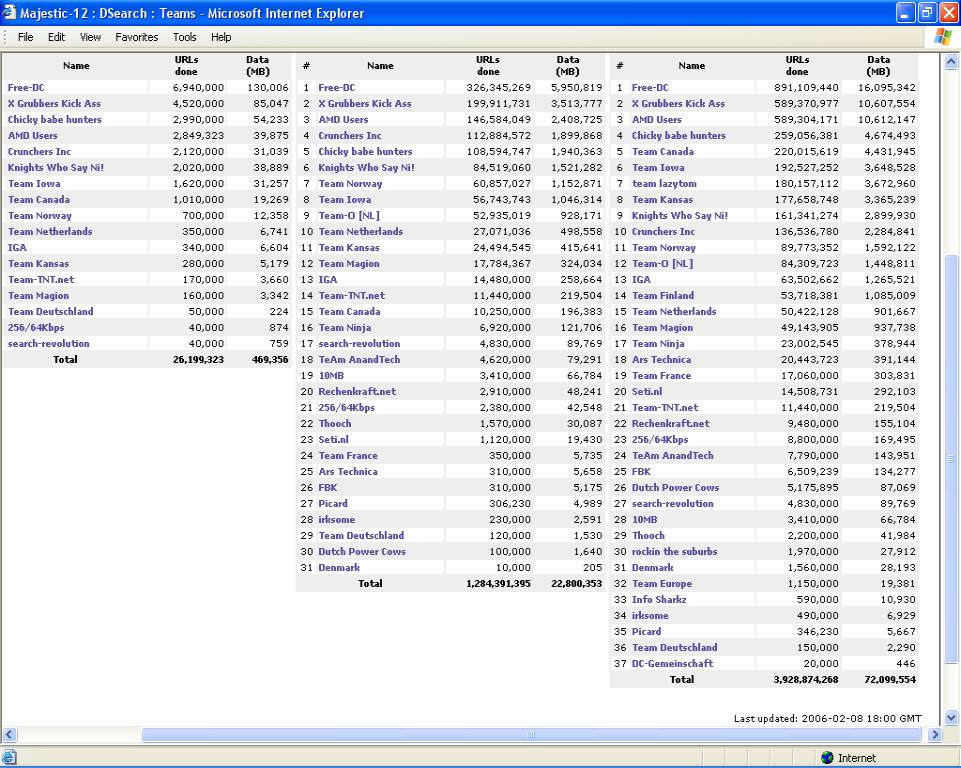961x768 pixels.
Task: Click the vertical scrollbar up arrow
Action: (951, 61)
